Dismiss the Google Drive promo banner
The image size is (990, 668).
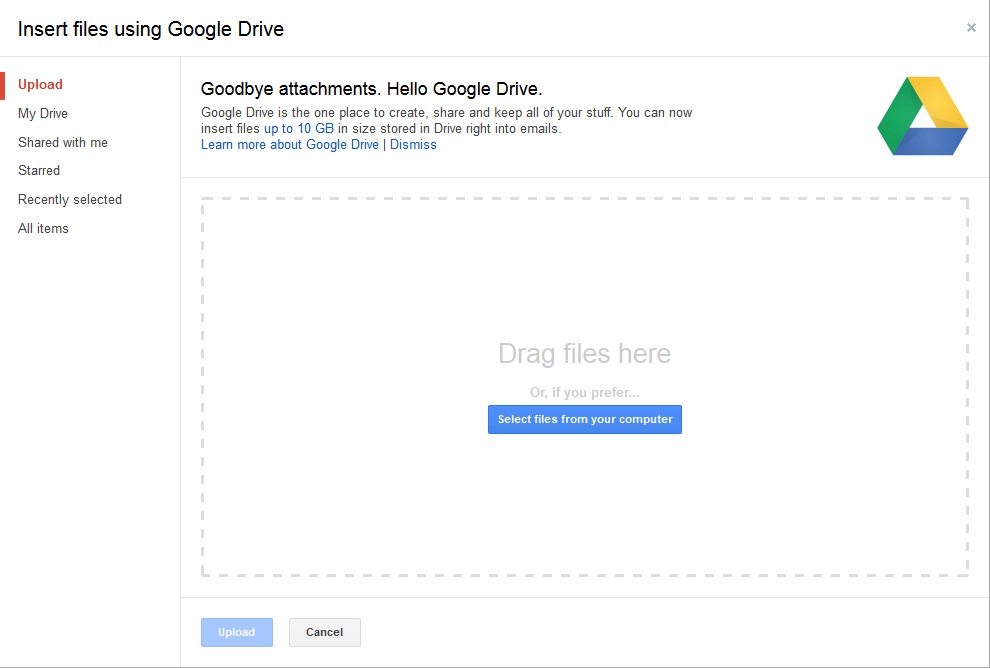point(413,145)
